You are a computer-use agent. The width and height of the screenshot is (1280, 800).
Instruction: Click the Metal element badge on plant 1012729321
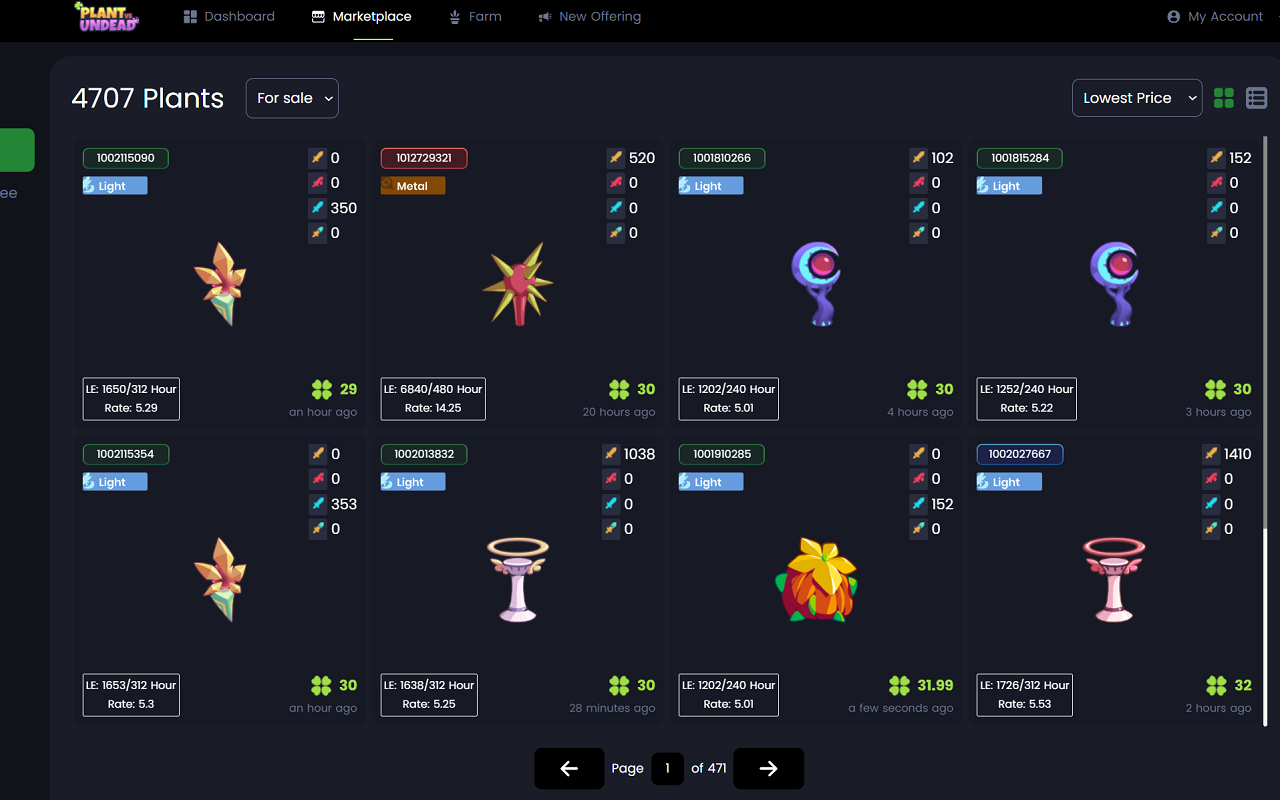click(413, 186)
